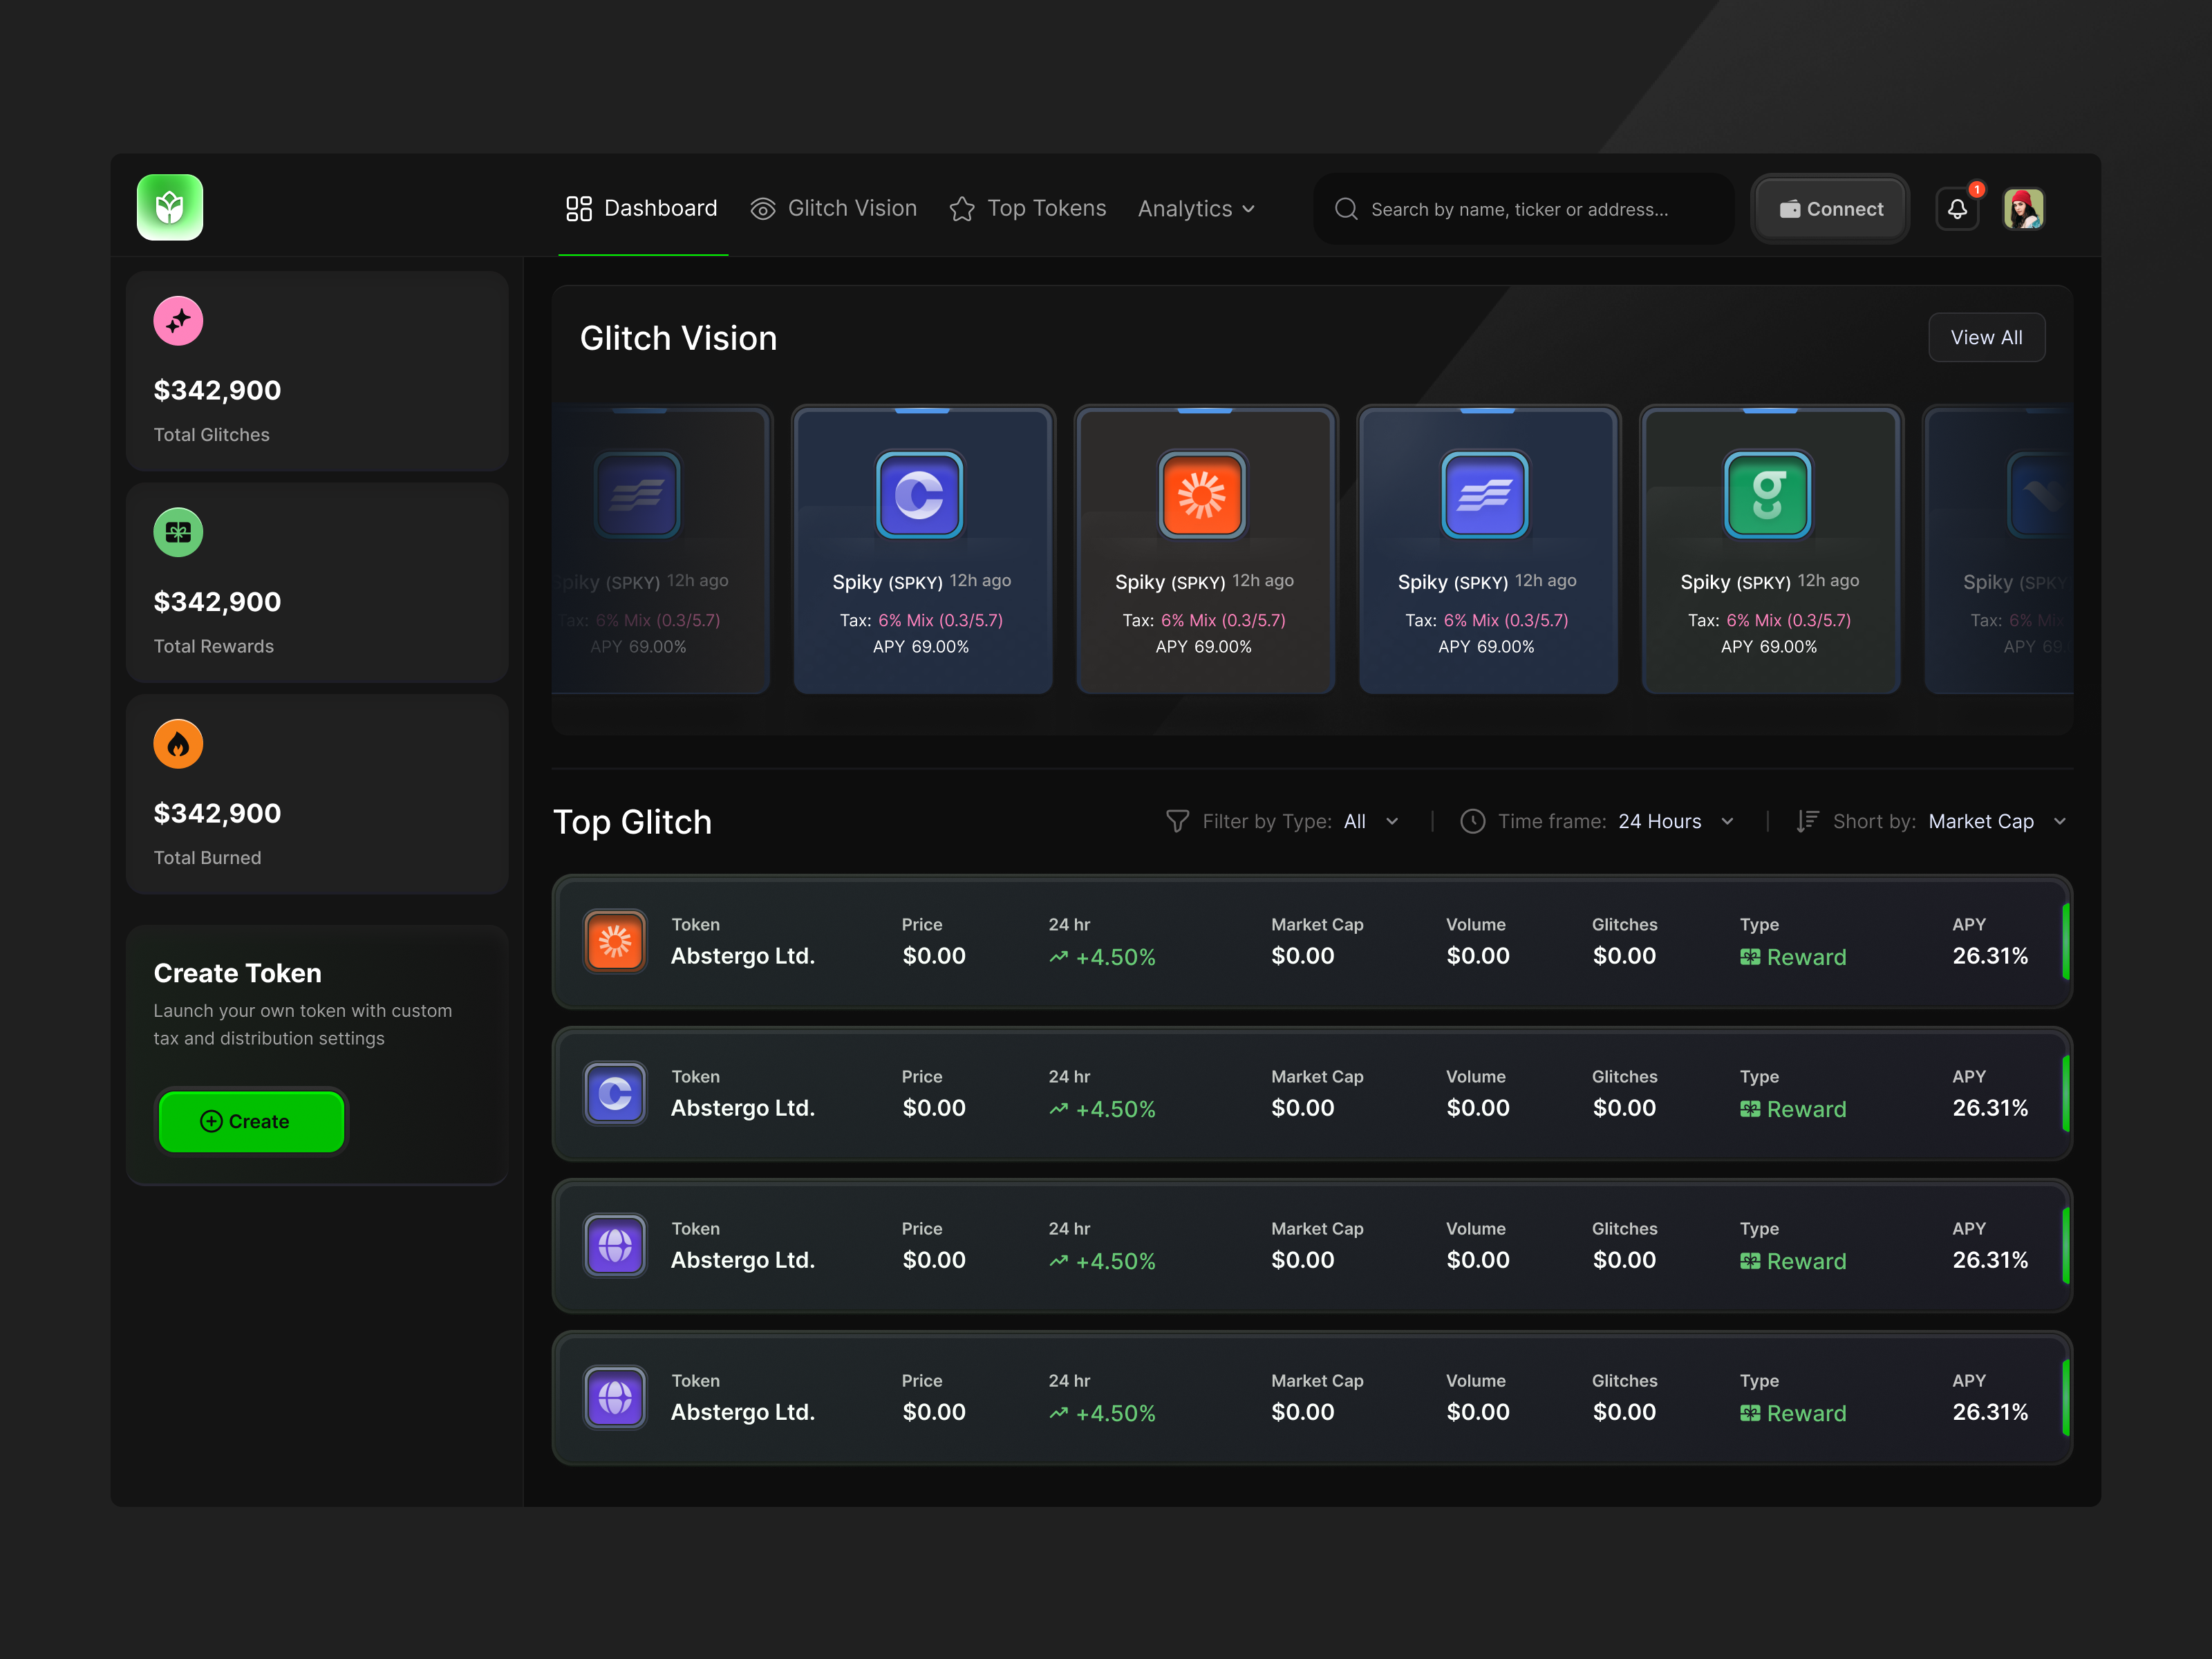This screenshot has height=1659, width=2212.
Task: Click the filter icon beside Filter by Type
Action: 1177,821
